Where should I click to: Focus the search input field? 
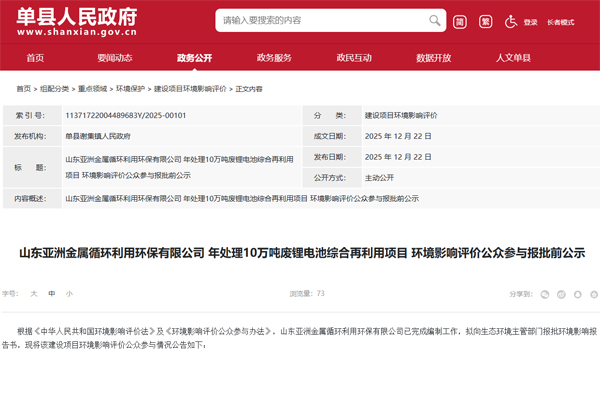tap(320, 21)
